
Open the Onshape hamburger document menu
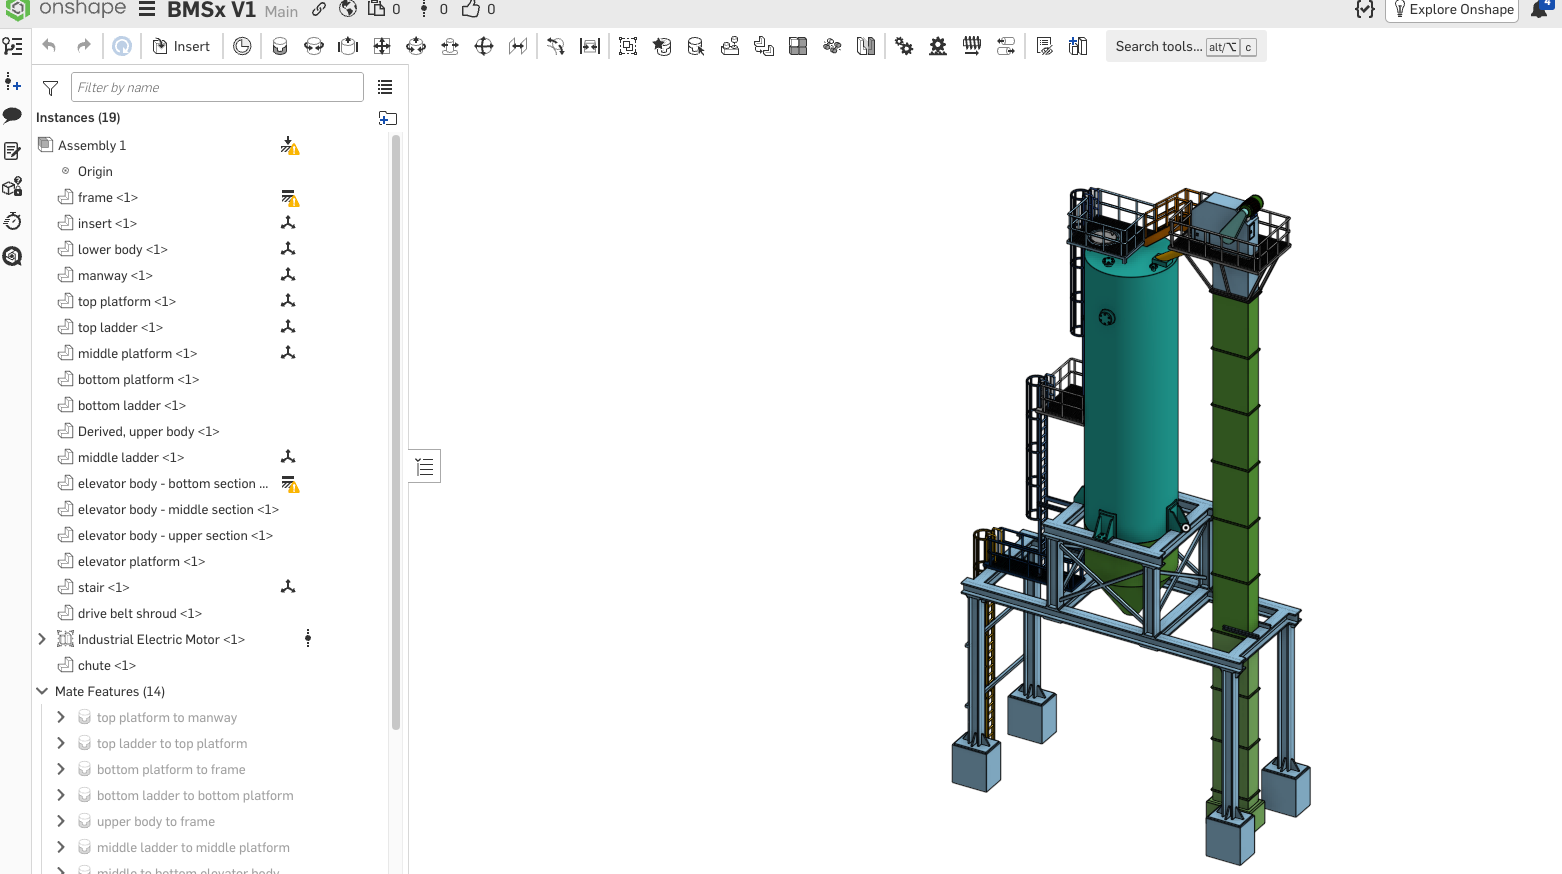(x=147, y=10)
